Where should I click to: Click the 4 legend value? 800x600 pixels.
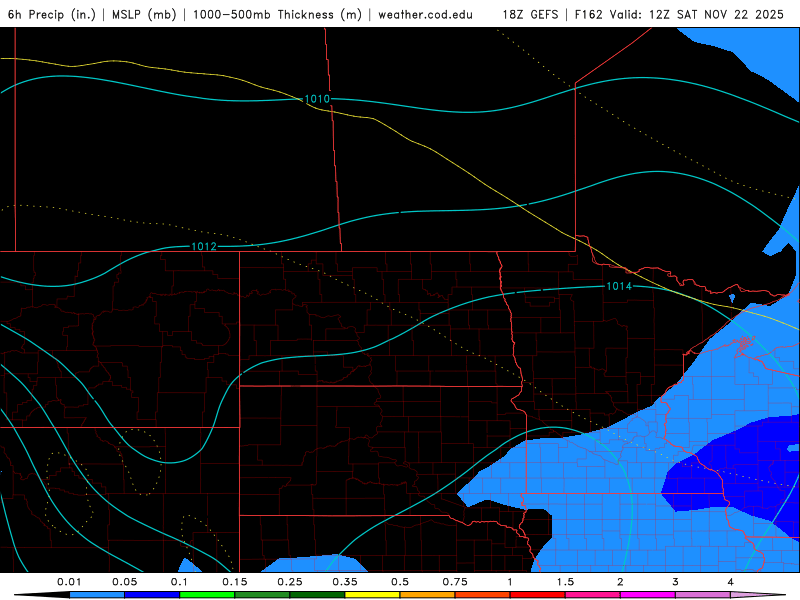click(730, 582)
